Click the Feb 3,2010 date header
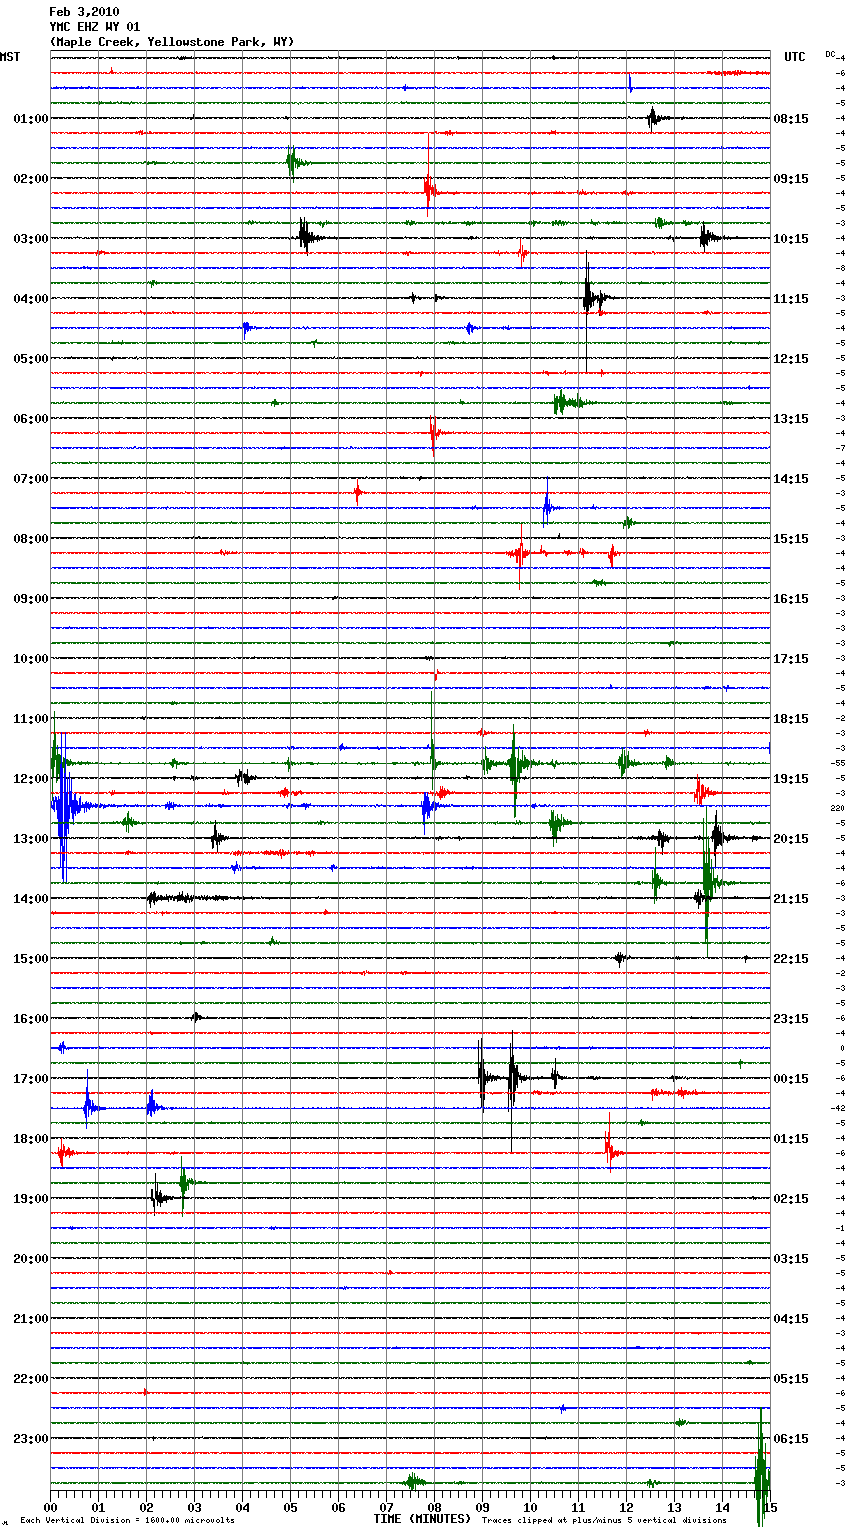Image resolution: width=850 pixels, height=1534 pixels. (x=84, y=12)
